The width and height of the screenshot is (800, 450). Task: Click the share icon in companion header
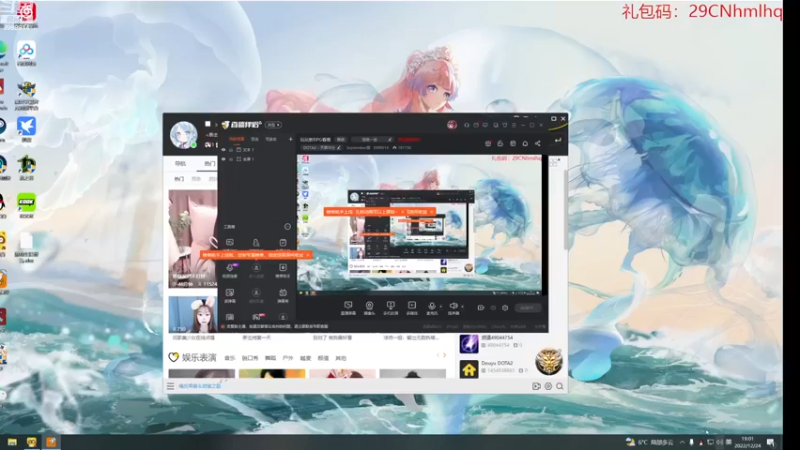pos(538,143)
